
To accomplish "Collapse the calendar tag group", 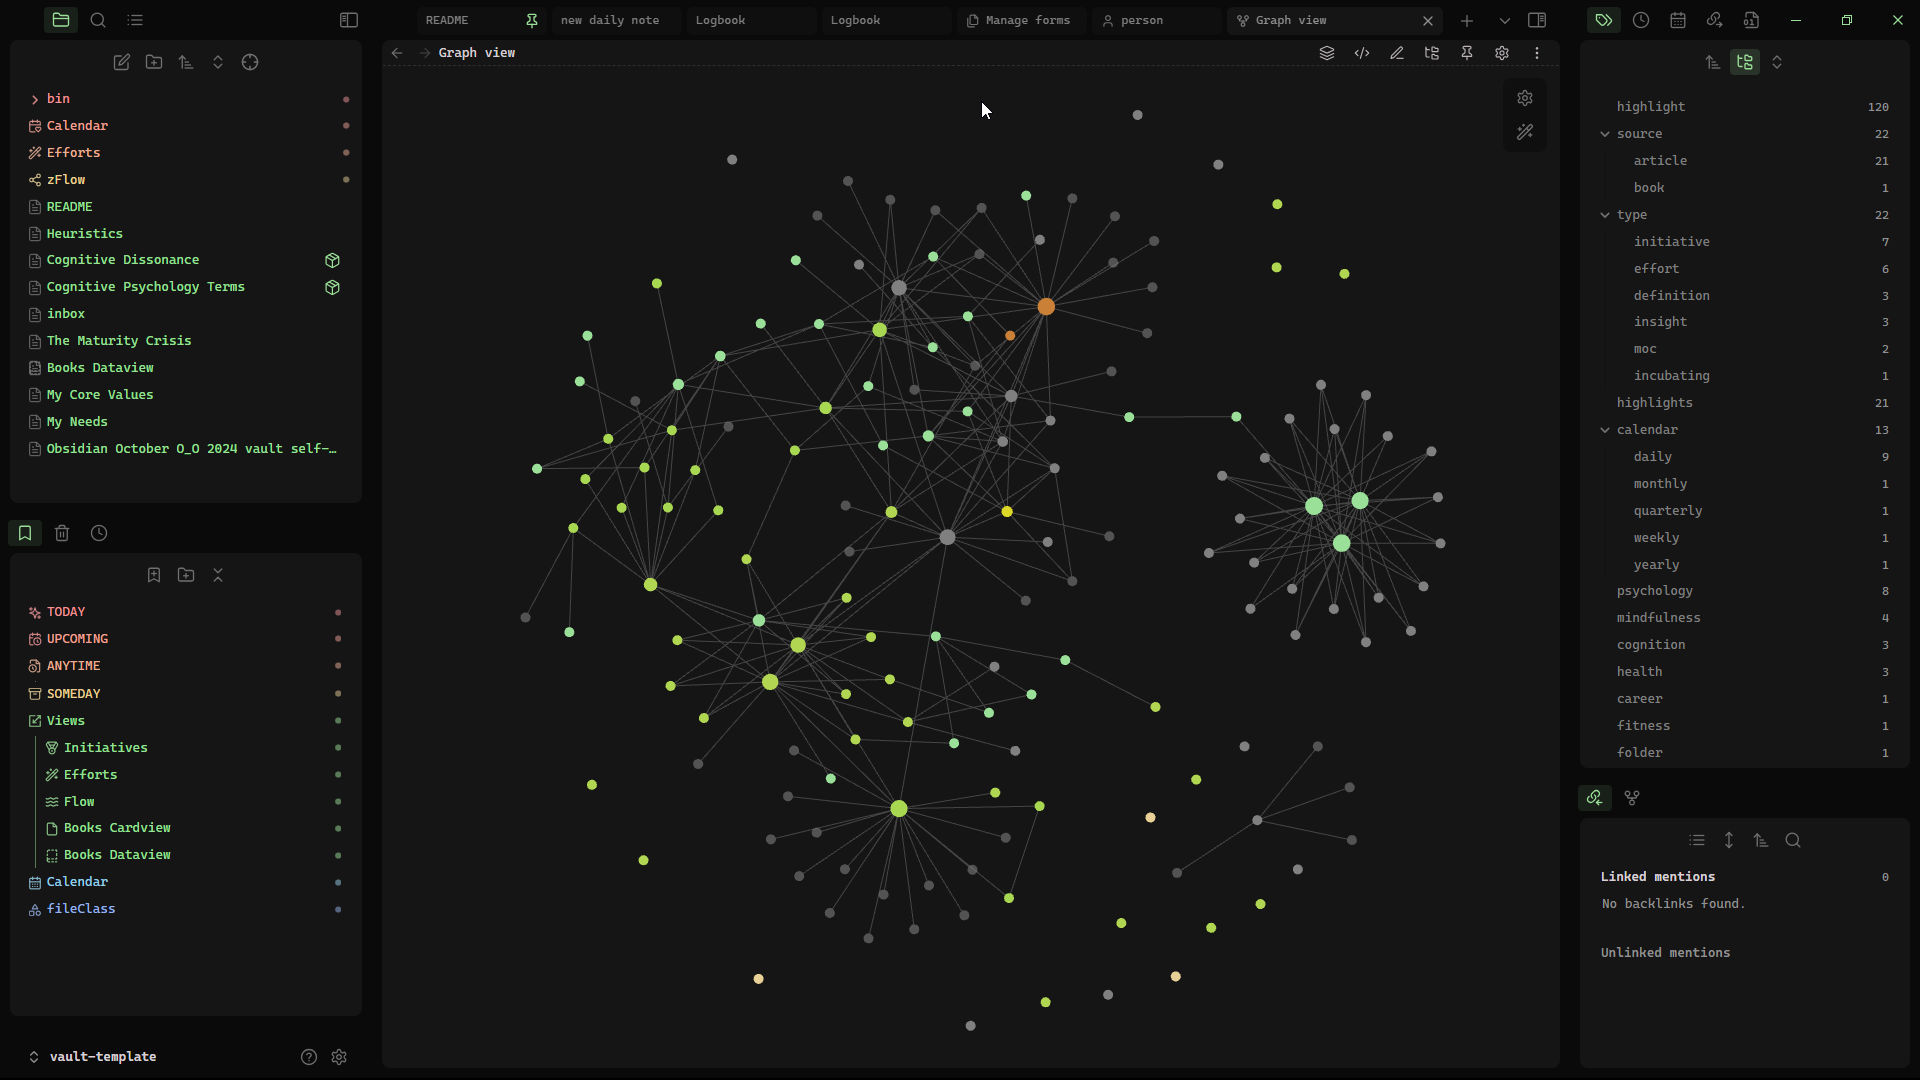I will pos(1605,430).
